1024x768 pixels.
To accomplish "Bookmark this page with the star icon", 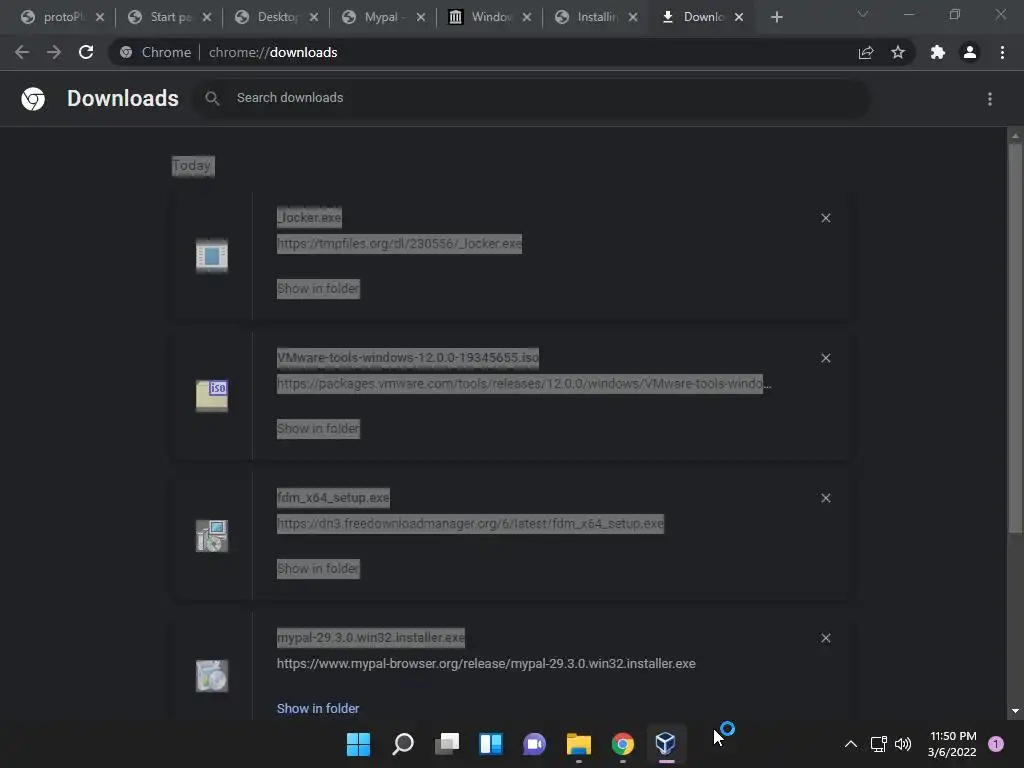I will pyautogui.click(x=898, y=52).
